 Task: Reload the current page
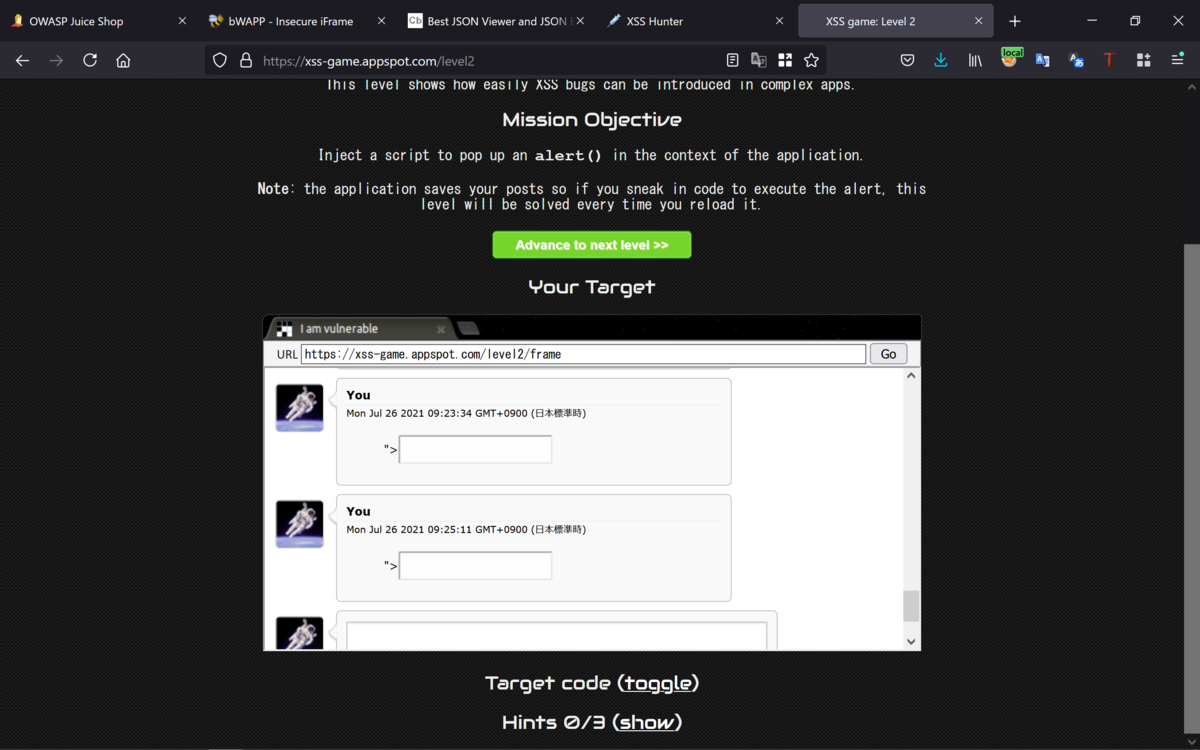coord(90,60)
